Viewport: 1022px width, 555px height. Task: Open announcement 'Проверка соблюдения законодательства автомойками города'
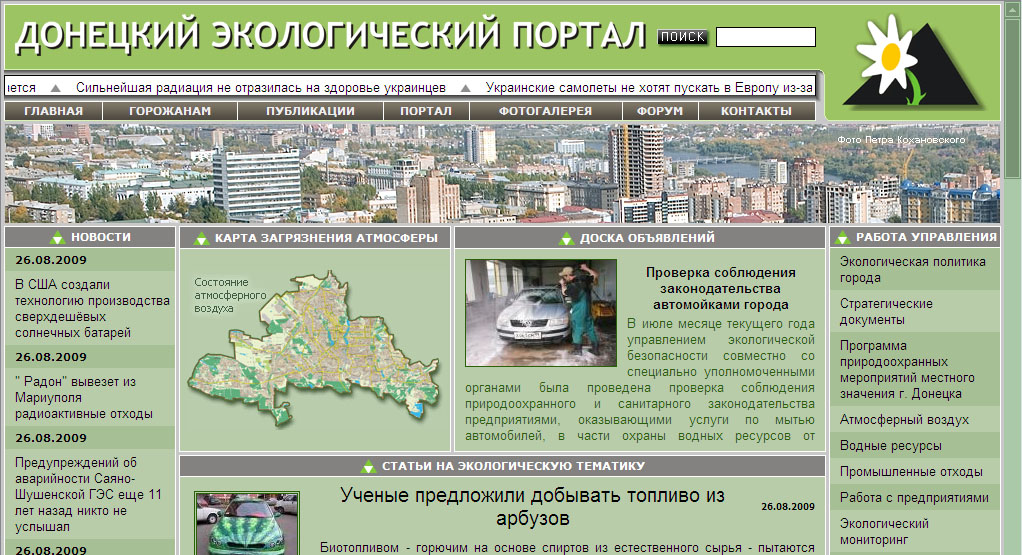pyautogui.click(x=721, y=289)
